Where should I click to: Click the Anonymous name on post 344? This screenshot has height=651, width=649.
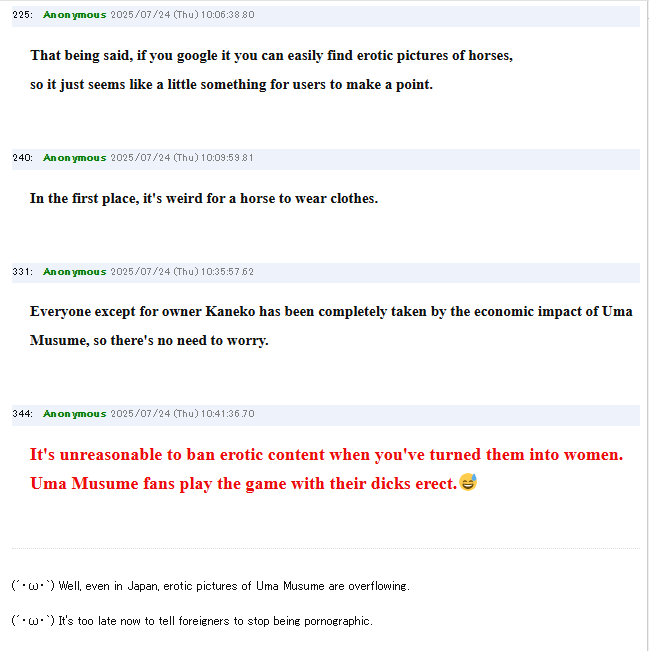[75, 414]
